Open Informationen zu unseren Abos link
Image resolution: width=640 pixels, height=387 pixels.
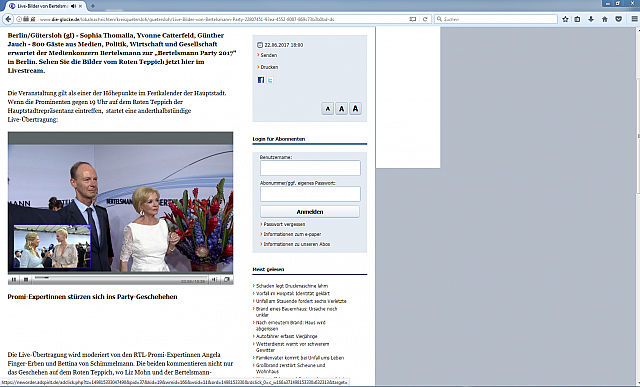tap(297, 244)
